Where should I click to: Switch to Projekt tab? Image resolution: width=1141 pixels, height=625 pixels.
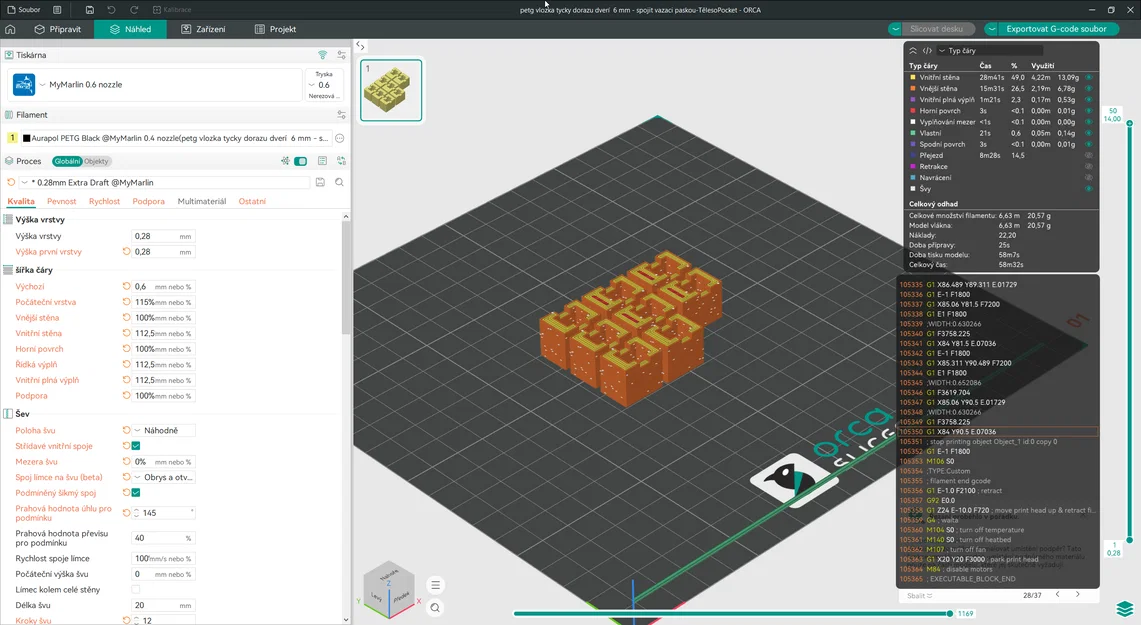[275, 29]
